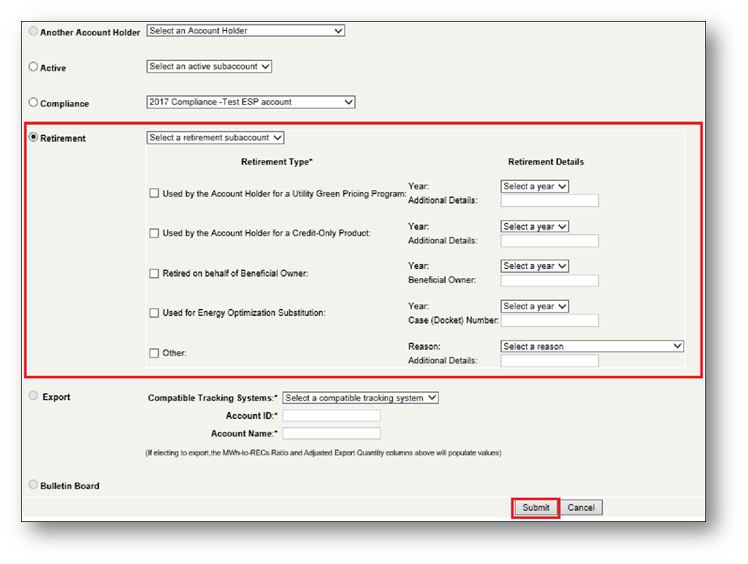Open year dropdown for Green Pricing Program
The height and width of the screenshot is (564, 748).
[534, 186]
